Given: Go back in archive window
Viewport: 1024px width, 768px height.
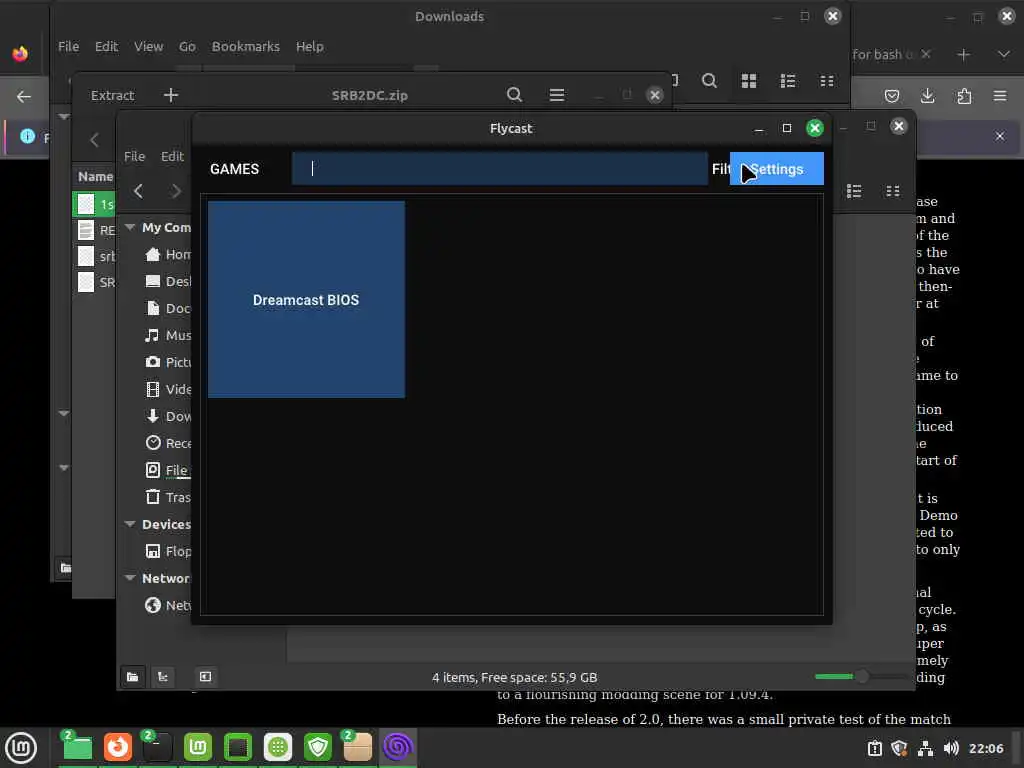Looking at the screenshot, I should point(95,140).
